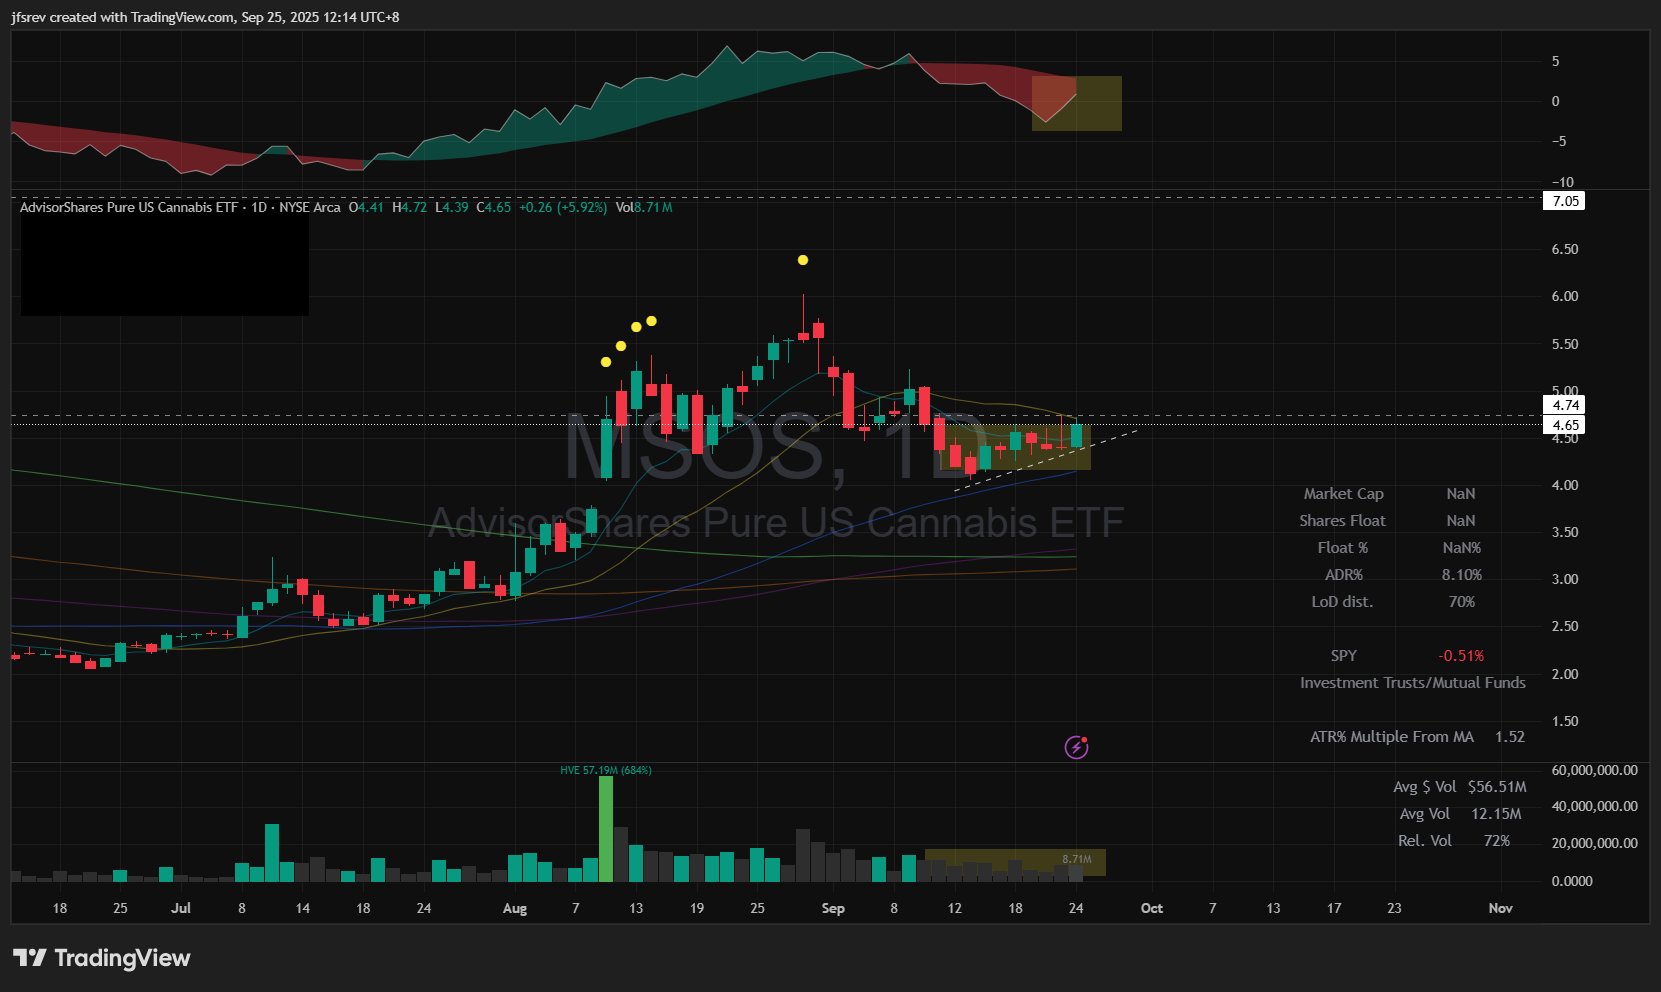Select the 4.74 price level tag
Screen dimensions: 1661x992
tap(1565, 405)
